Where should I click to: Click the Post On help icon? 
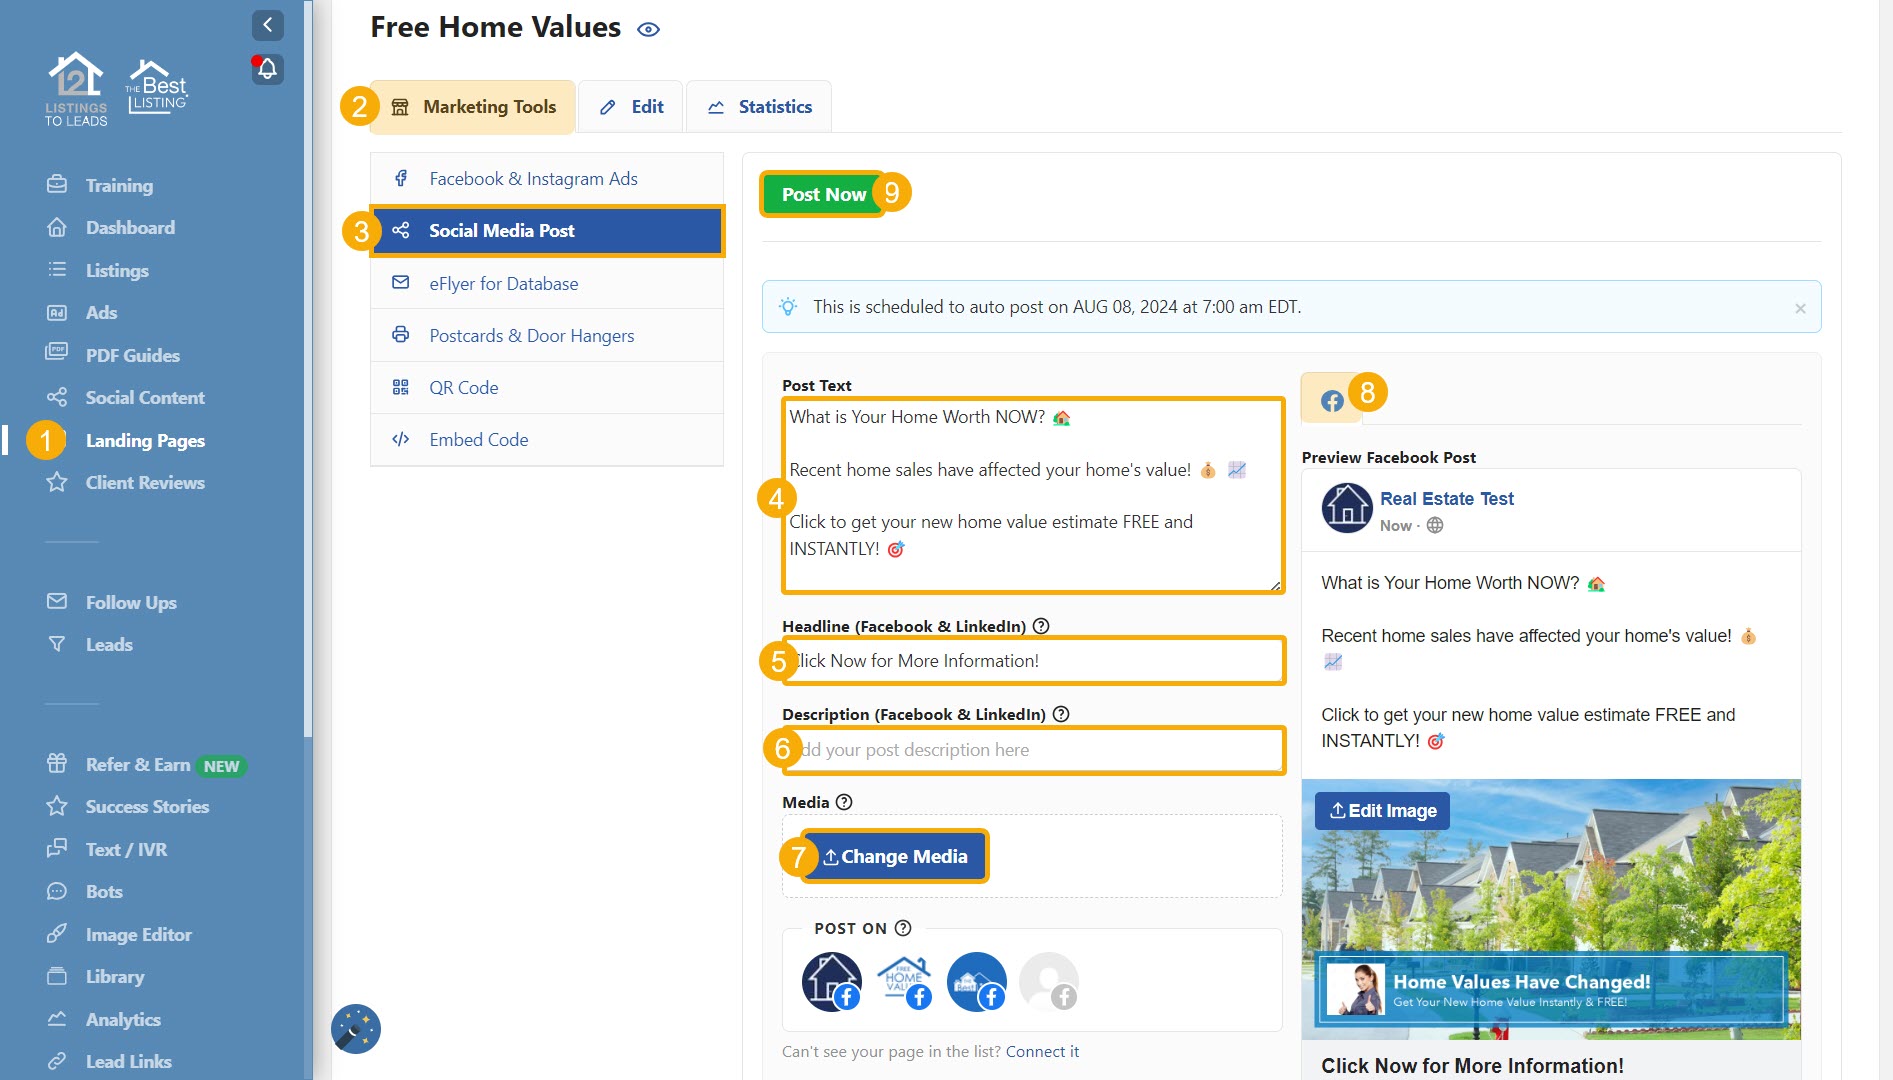coord(903,928)
